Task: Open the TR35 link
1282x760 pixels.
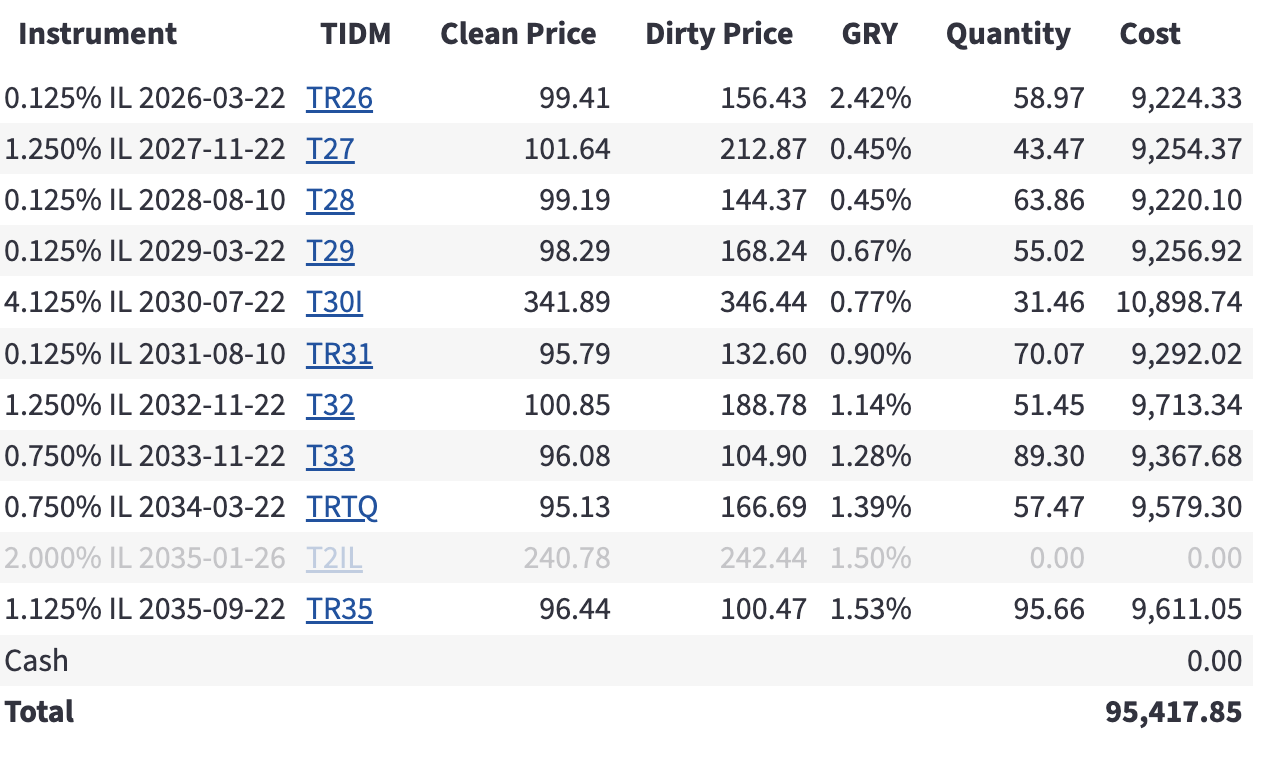Action: (339, 609)
